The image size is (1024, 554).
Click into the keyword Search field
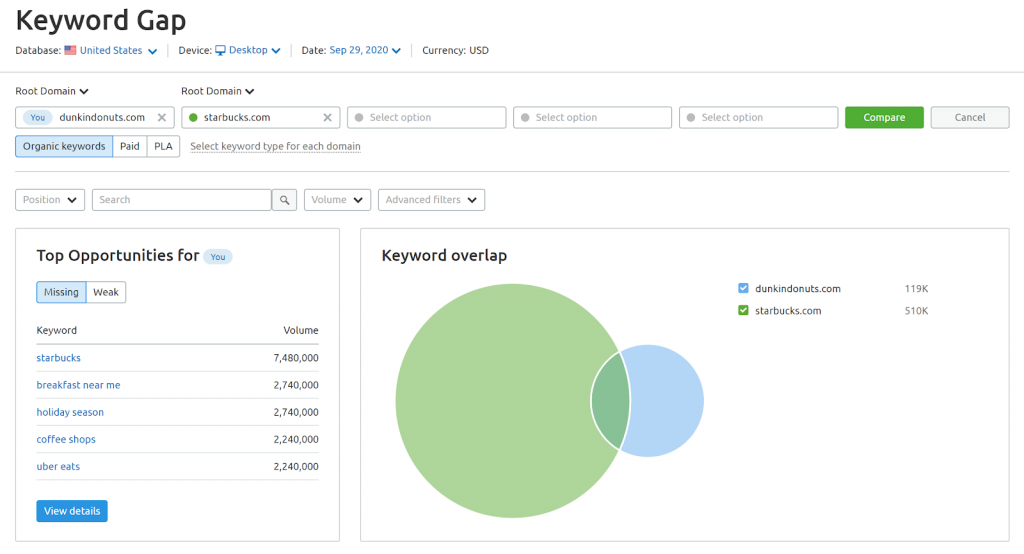tap(181, 200)
